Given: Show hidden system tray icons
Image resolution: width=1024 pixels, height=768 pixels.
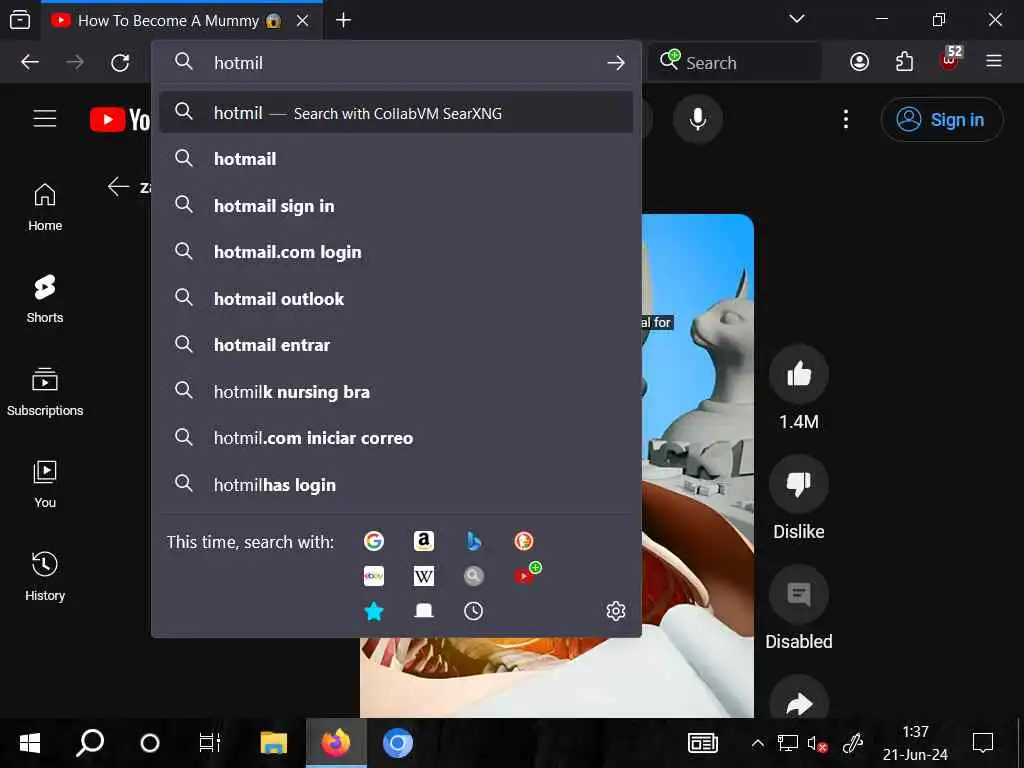Looking at the screenshot, I should tap(758, 743).
